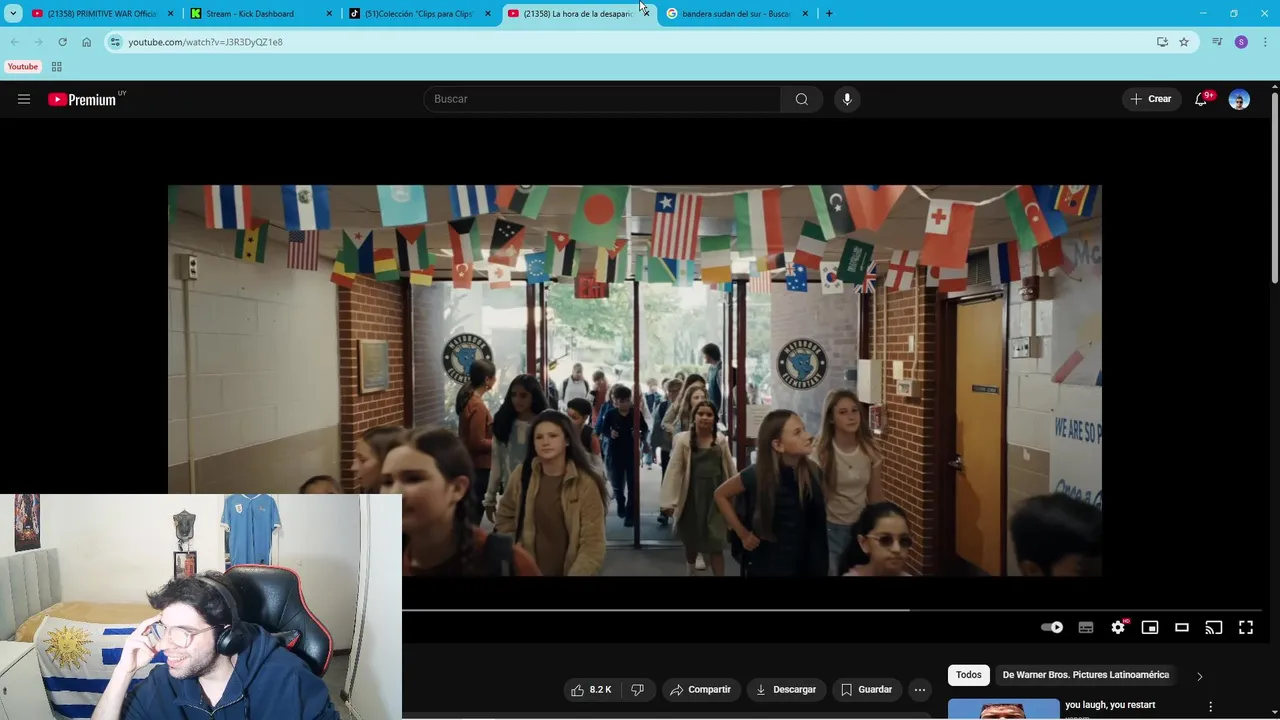Start voice search with microphone icon
Image resolution: width=1280 pixels, height=720 pixels.
(x=847, y=99)
